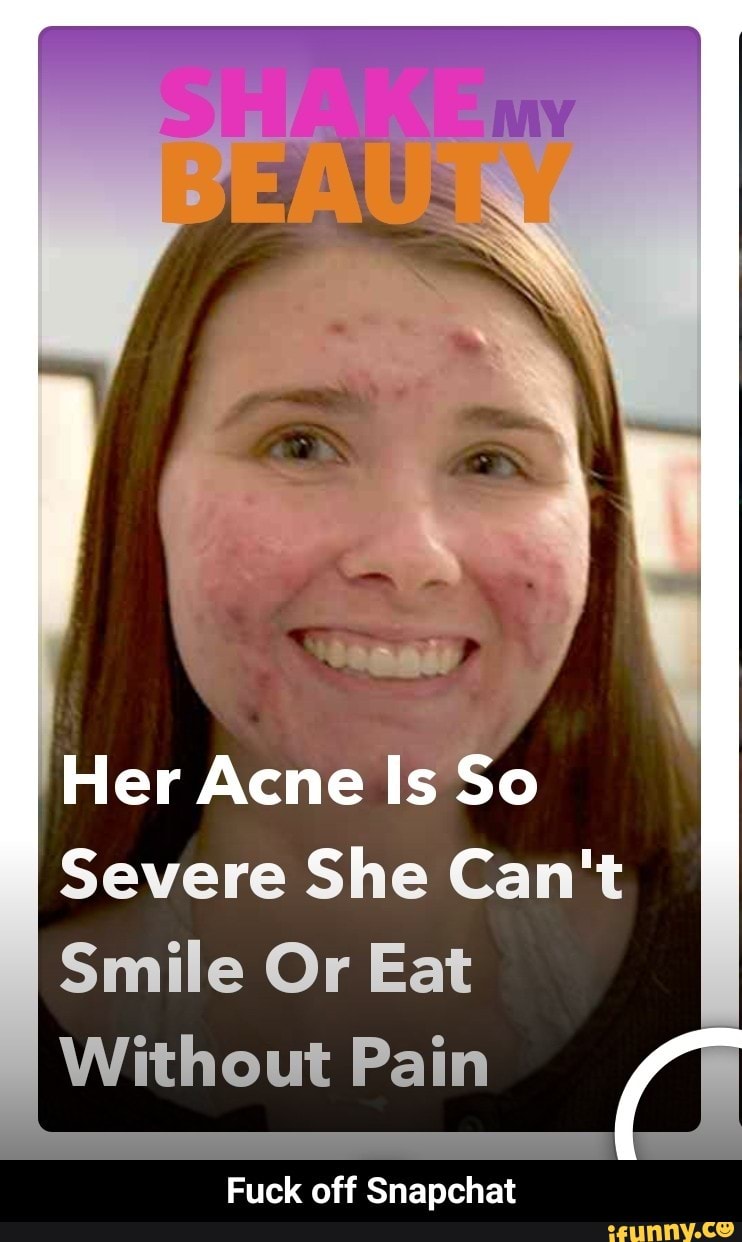Click the headline line "Severe She Can't"
Screen dimensions: 742x1242
click(341, 878)
